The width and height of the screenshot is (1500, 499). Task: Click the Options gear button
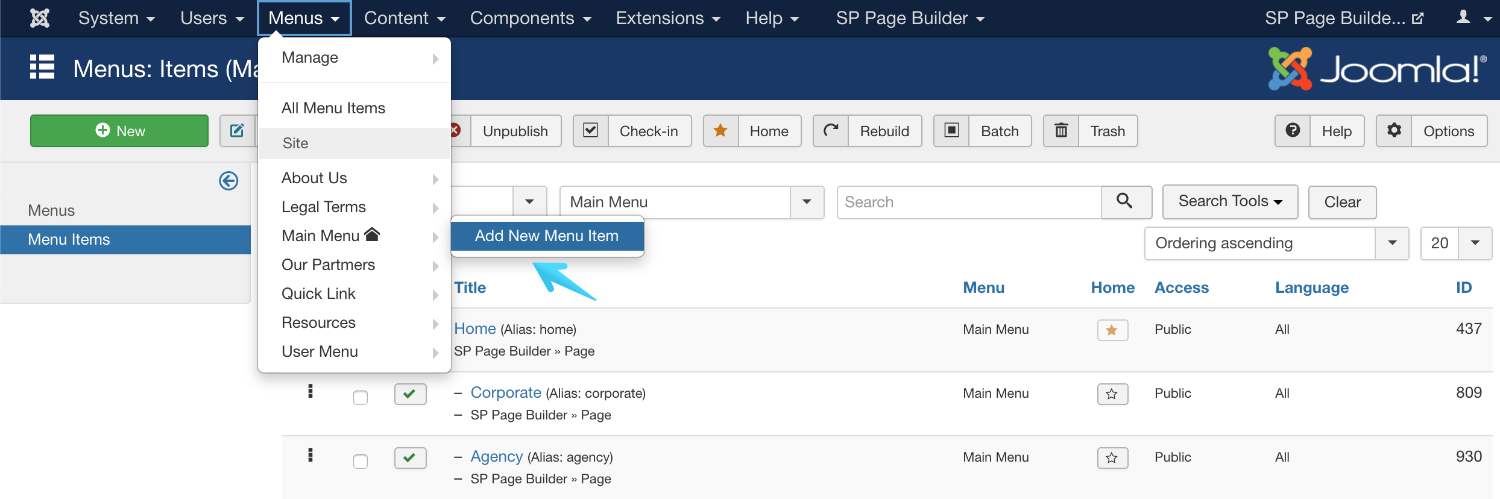[x=1433, y=131]
